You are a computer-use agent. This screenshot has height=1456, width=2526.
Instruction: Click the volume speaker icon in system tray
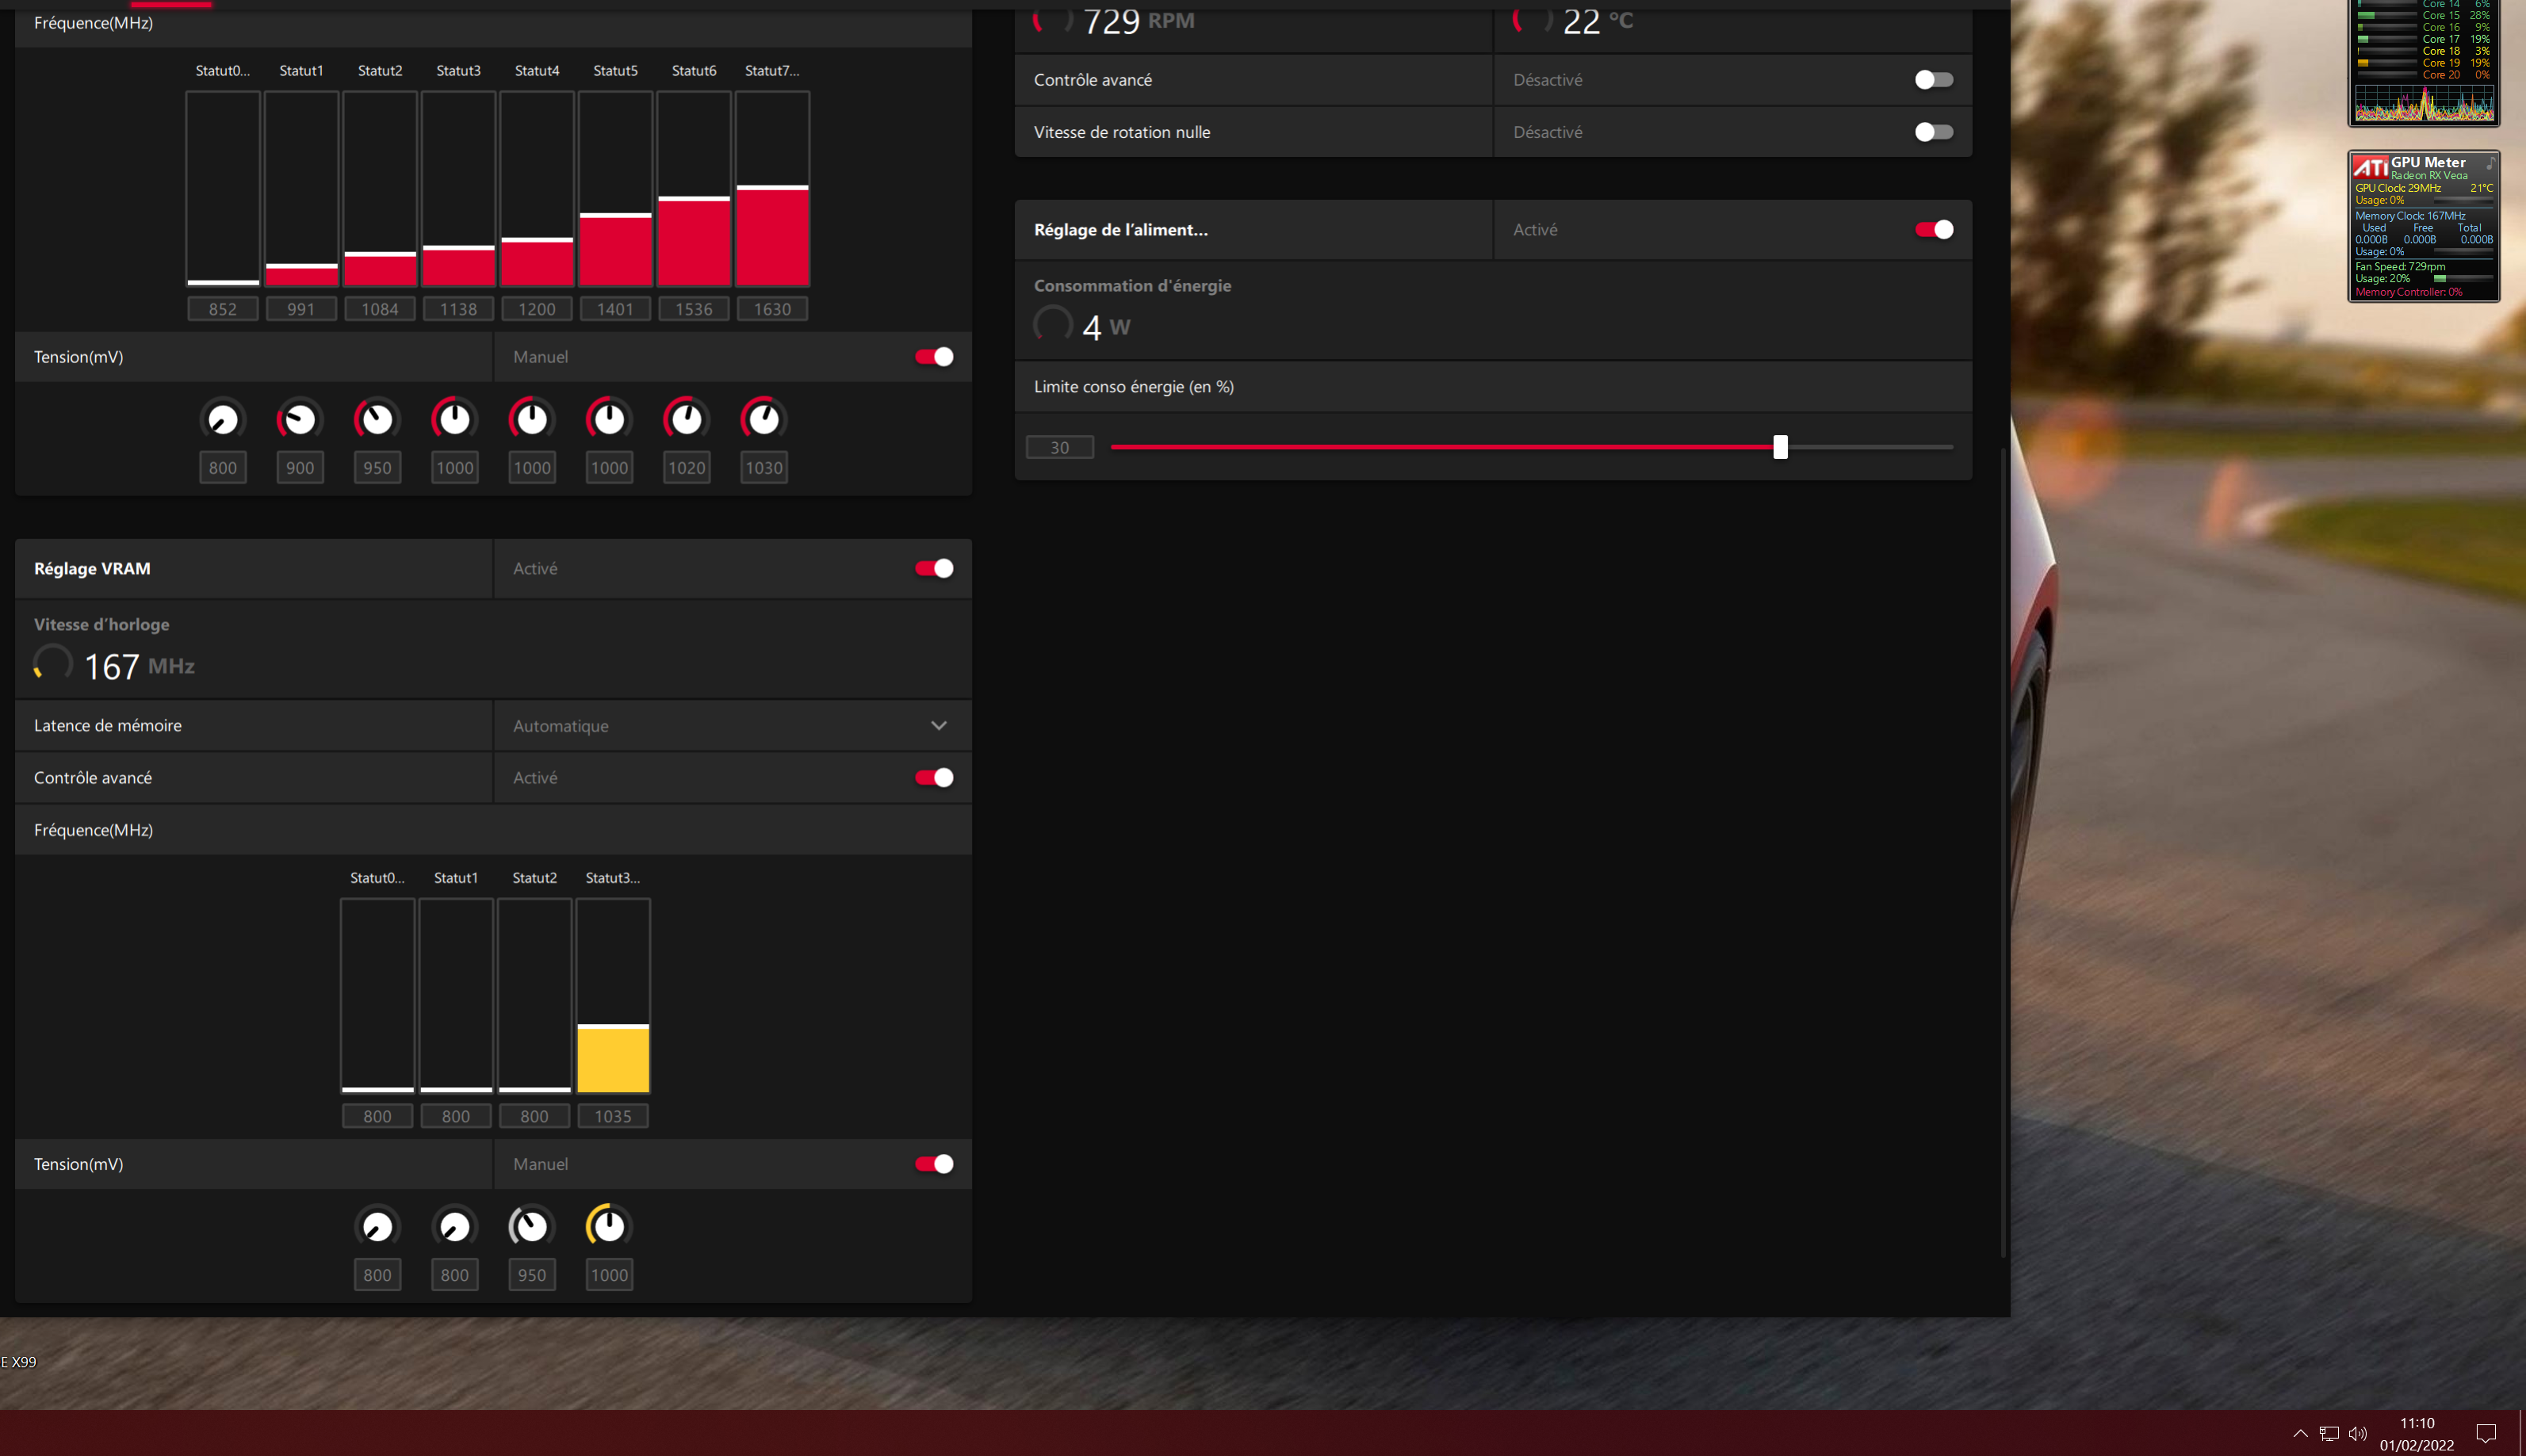point(2358,1433)
